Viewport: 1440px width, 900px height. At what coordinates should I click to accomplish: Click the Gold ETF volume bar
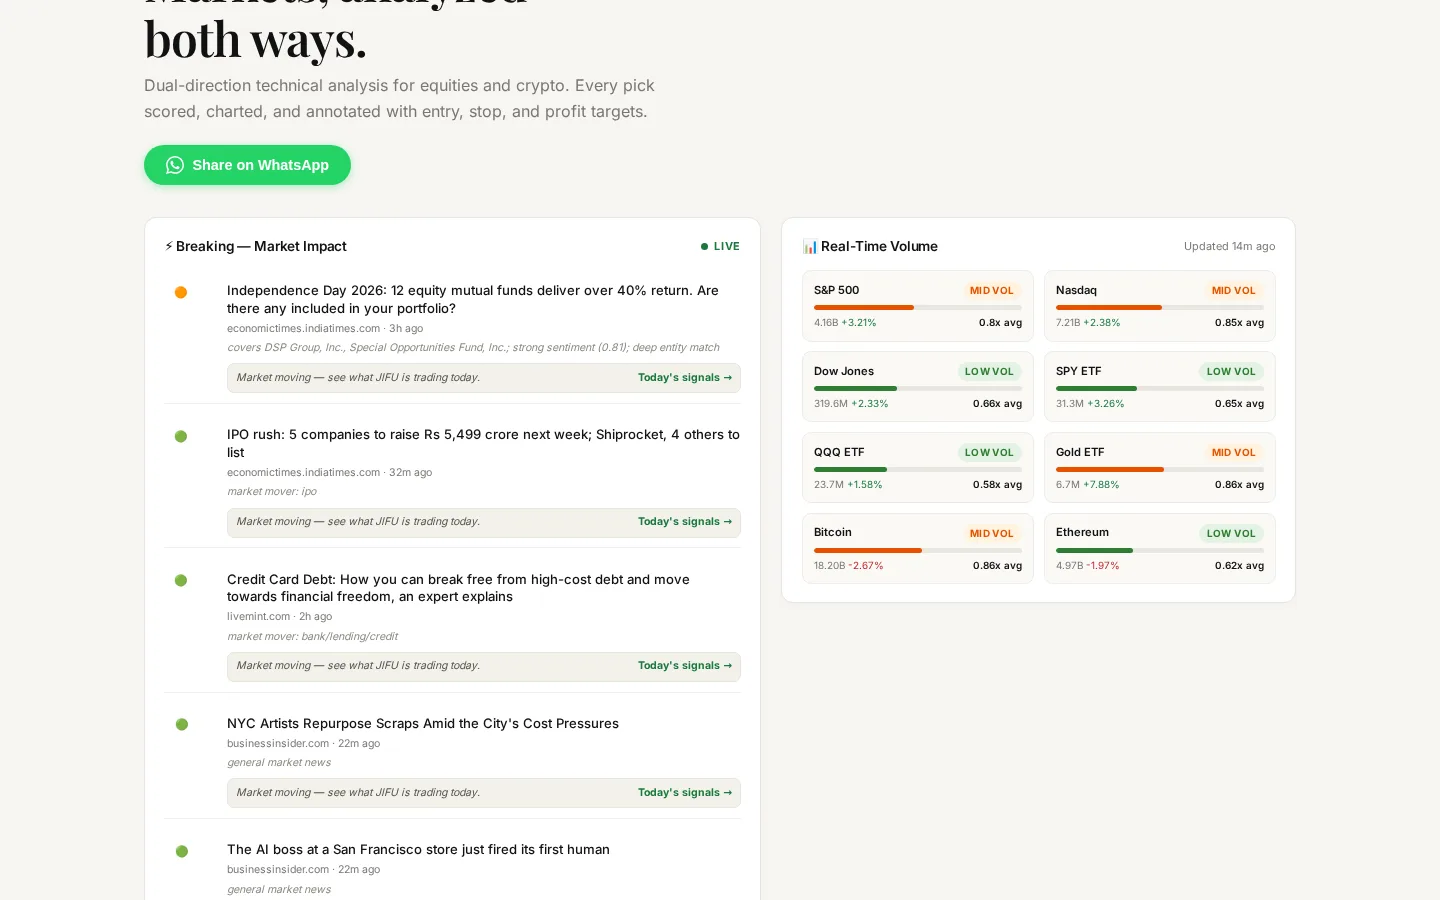pyautogui.click(x=1160, y=469)
